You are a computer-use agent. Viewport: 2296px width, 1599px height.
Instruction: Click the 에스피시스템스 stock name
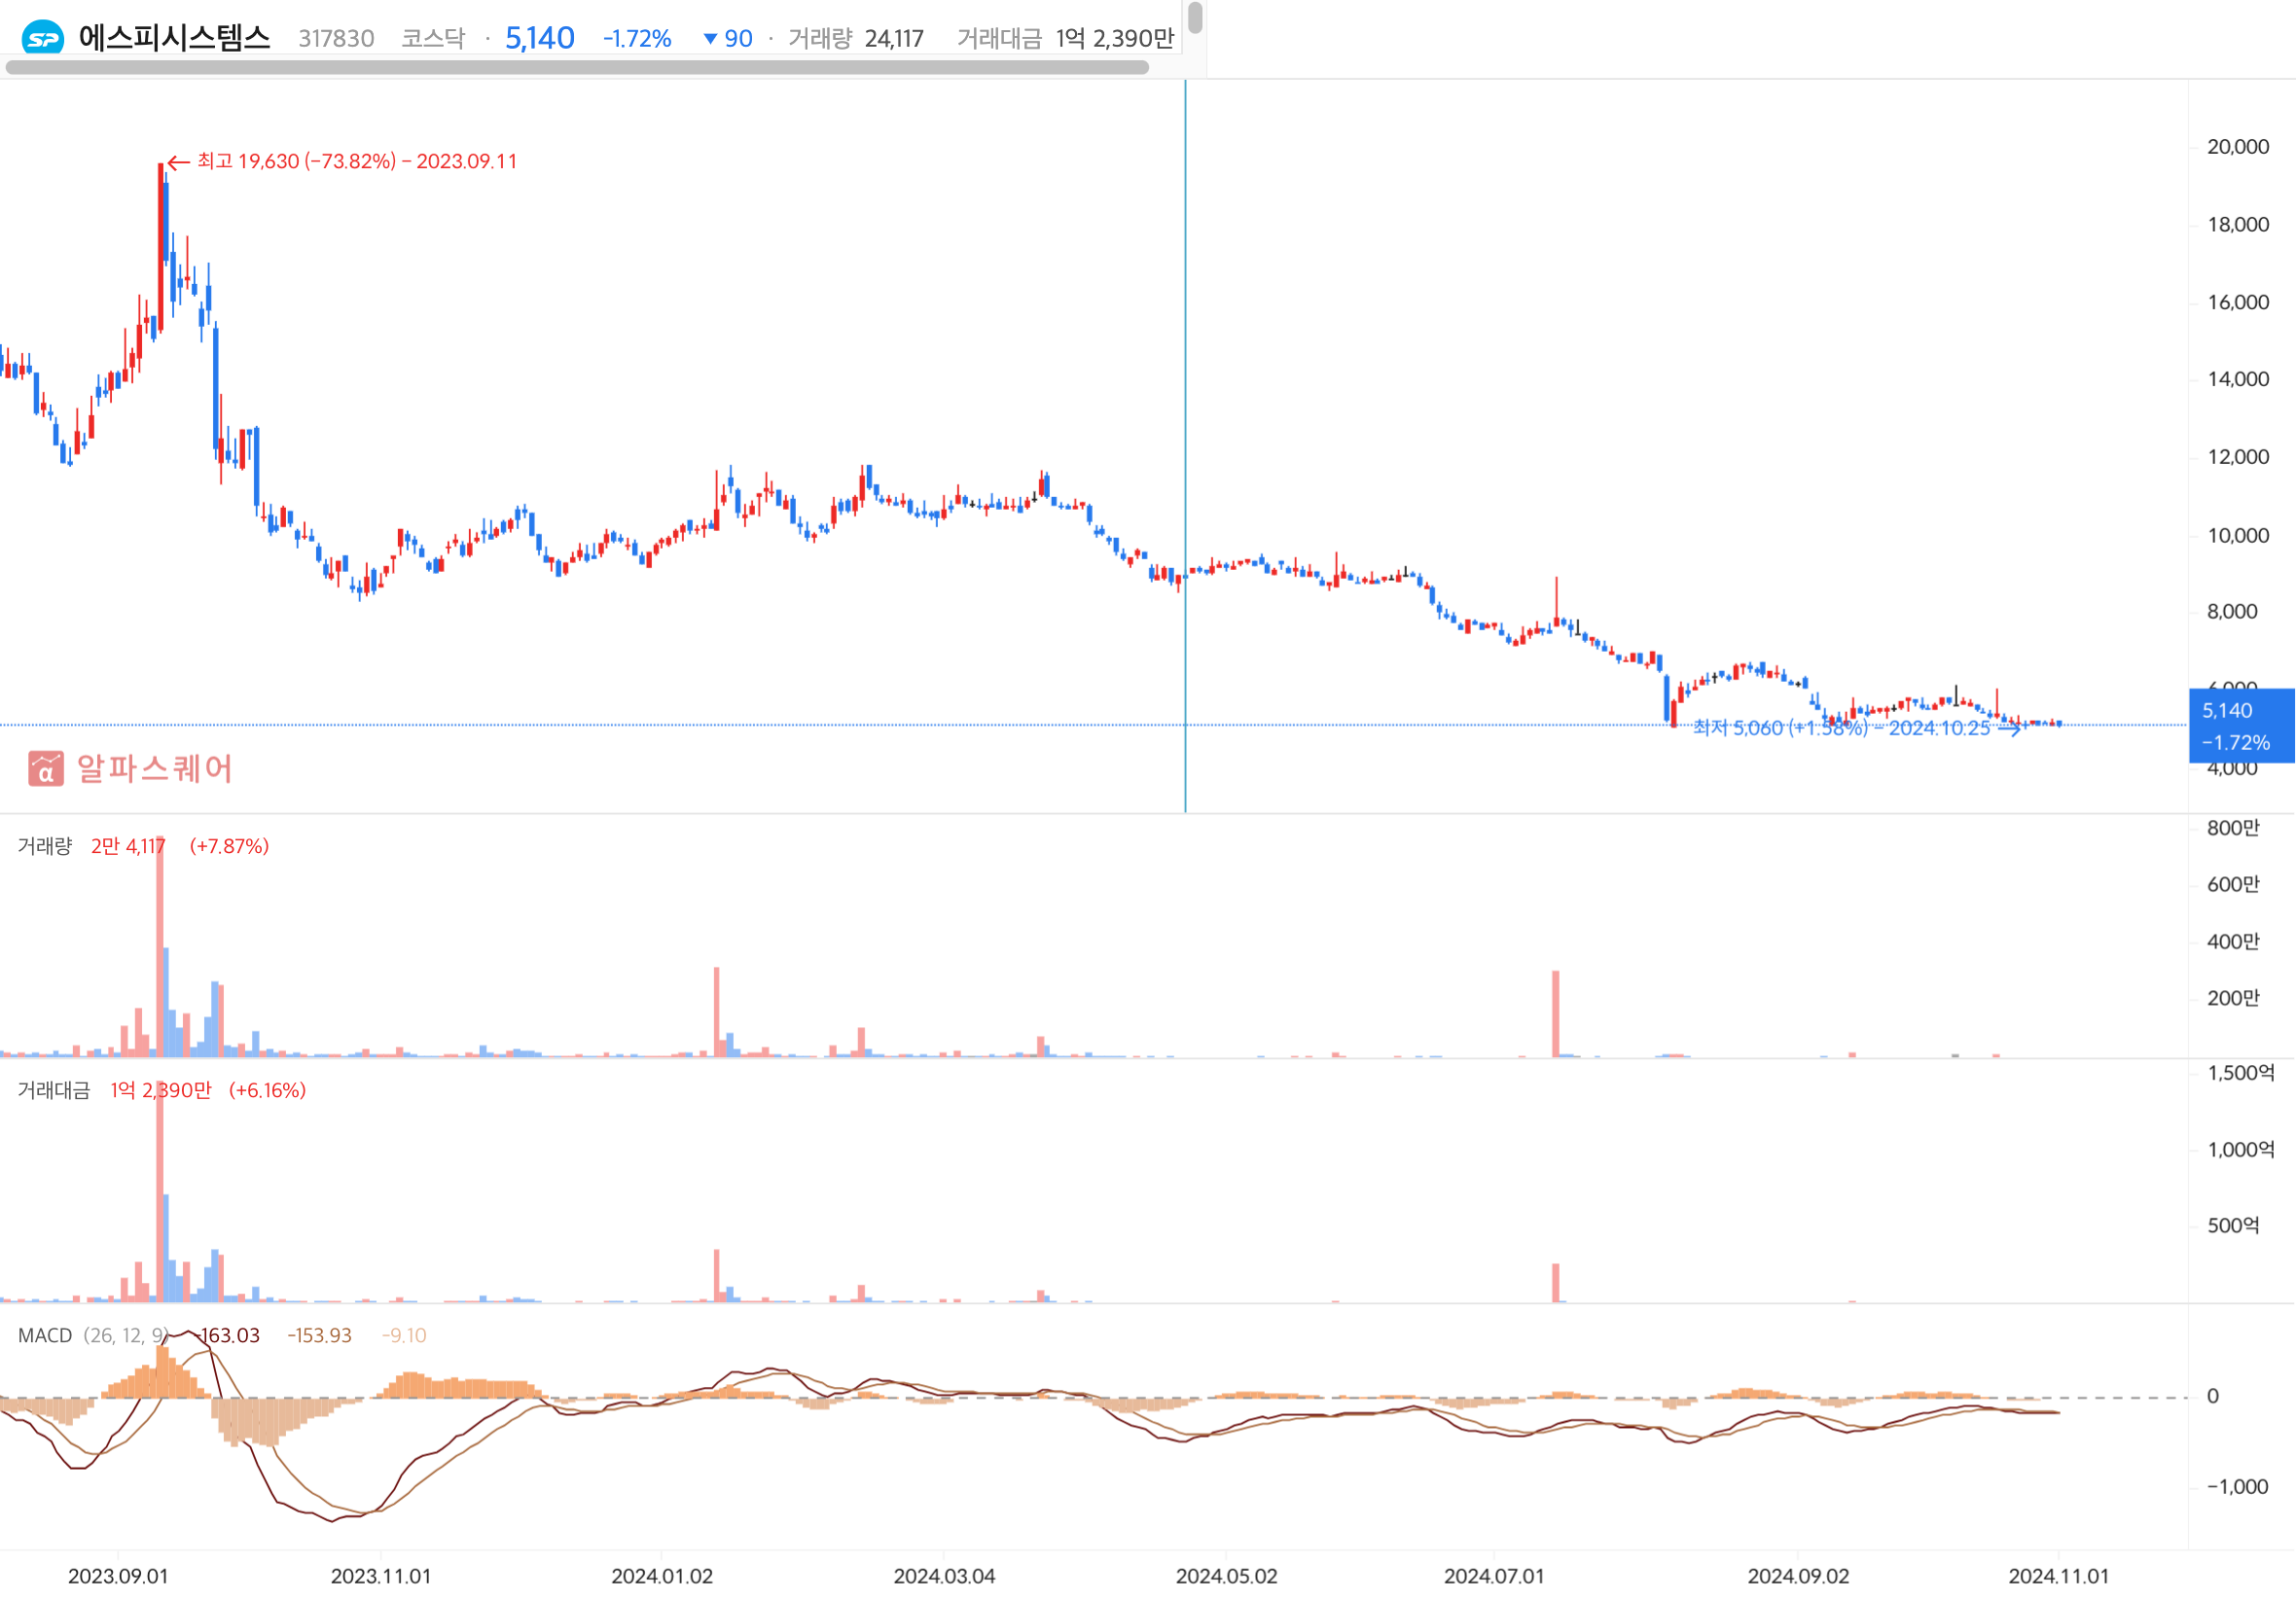175,38
